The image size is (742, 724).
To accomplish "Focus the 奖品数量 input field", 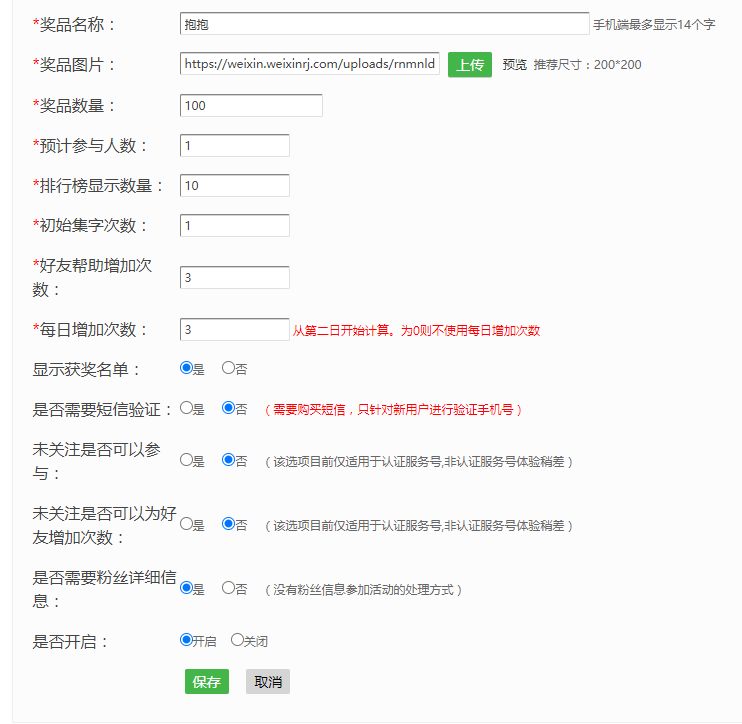I will click(251, 105).
